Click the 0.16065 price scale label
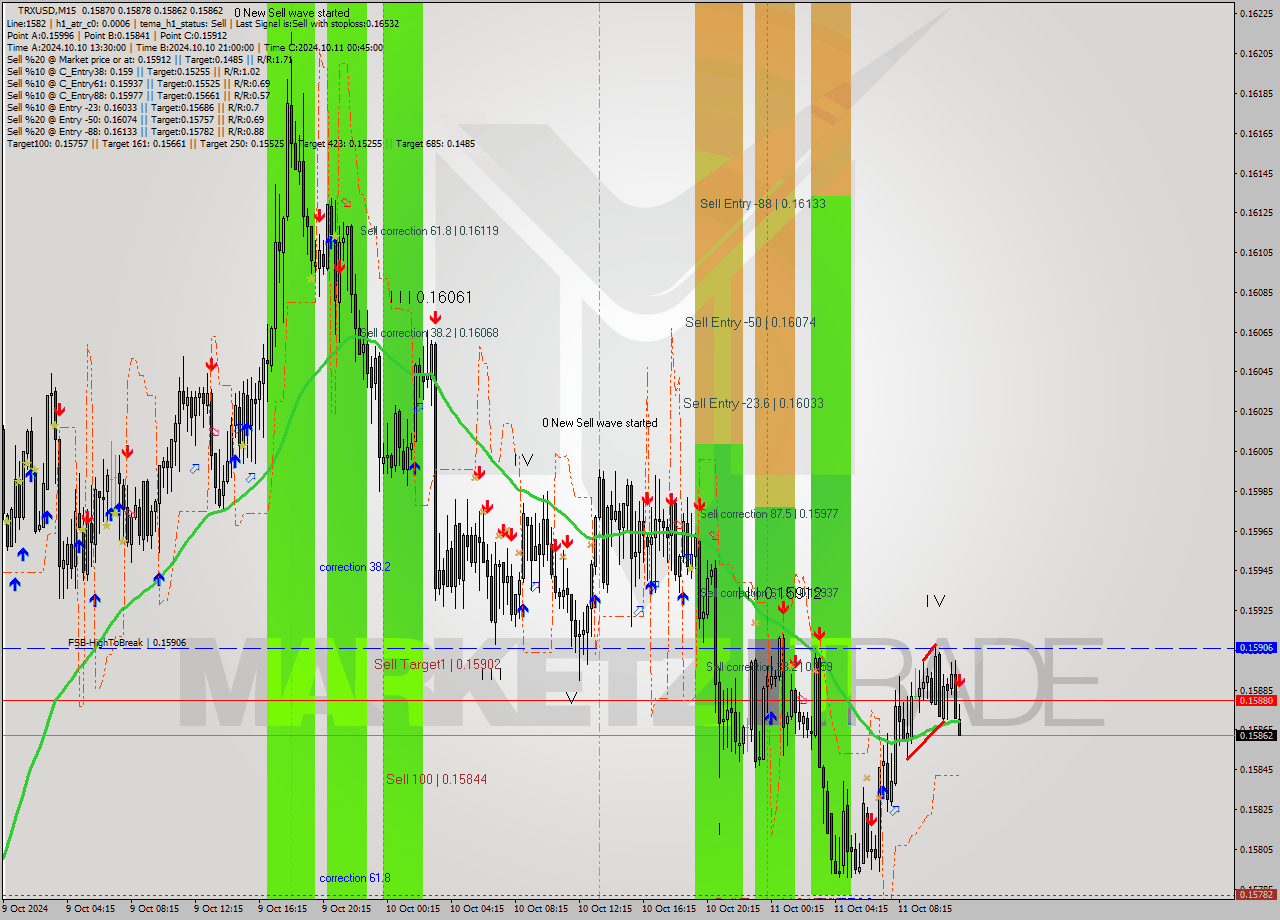The width and height of the screenshot is (1280, 920). [x=1257, y=332]
